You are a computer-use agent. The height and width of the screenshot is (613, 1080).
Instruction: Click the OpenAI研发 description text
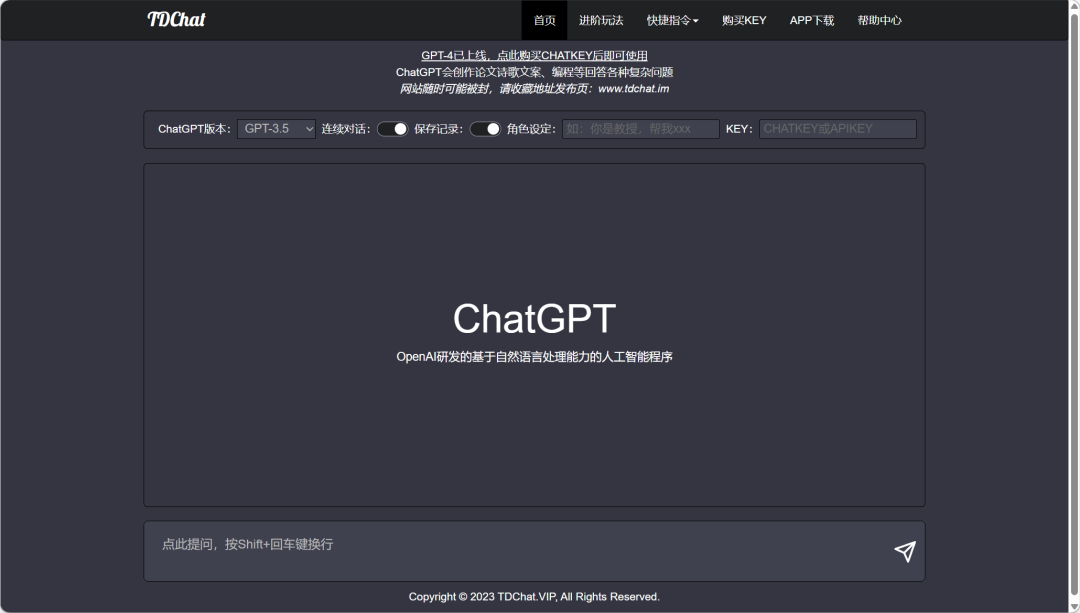coord(534,357)
